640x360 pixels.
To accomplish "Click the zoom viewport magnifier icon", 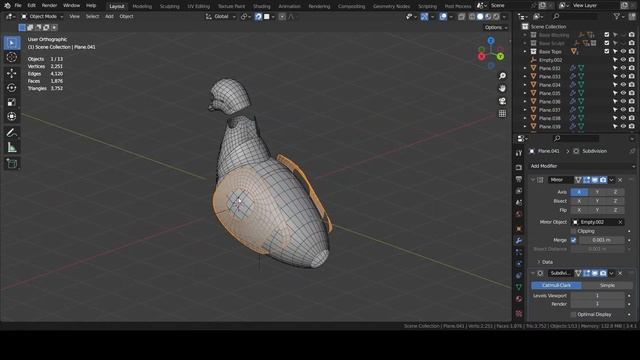I will pos(502,76).
